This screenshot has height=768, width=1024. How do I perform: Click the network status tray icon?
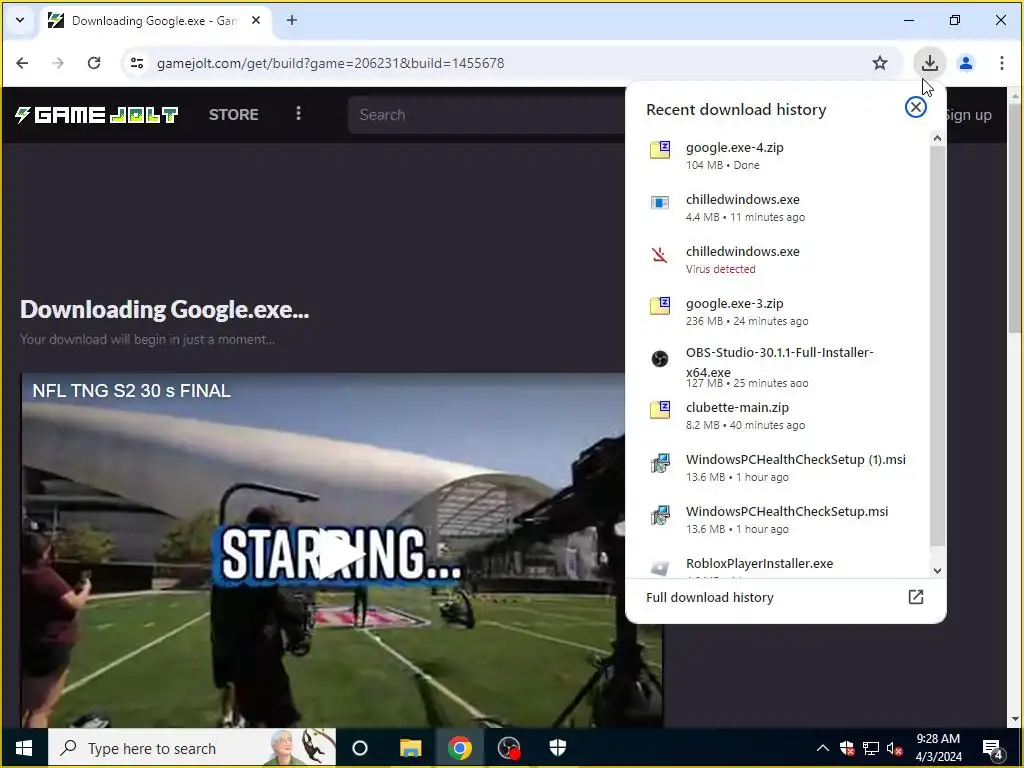click(x=871, y=748)
